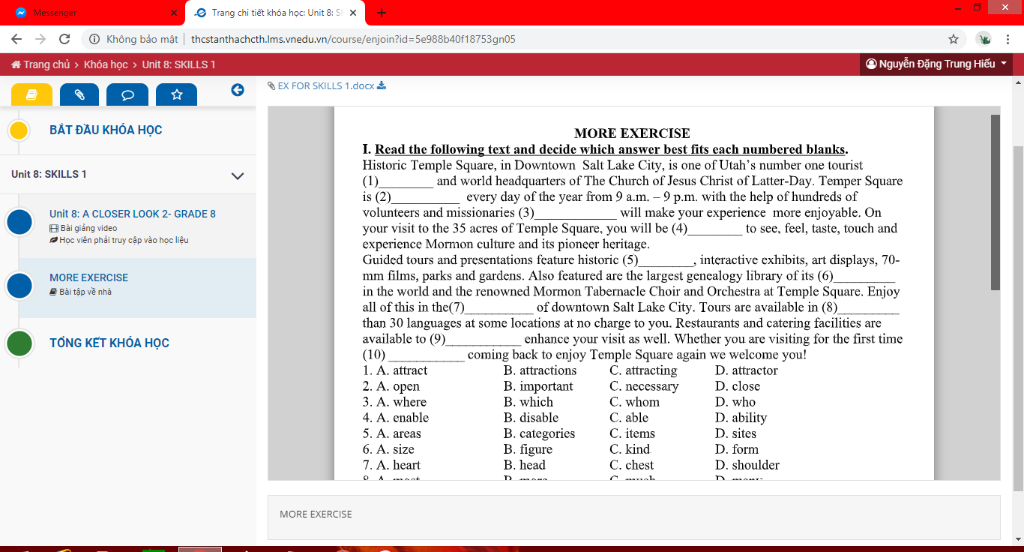The width and height of the screenshot is (1024, 552).
Task: Click answer option 'B. figure'
Action: pos(528,449)
